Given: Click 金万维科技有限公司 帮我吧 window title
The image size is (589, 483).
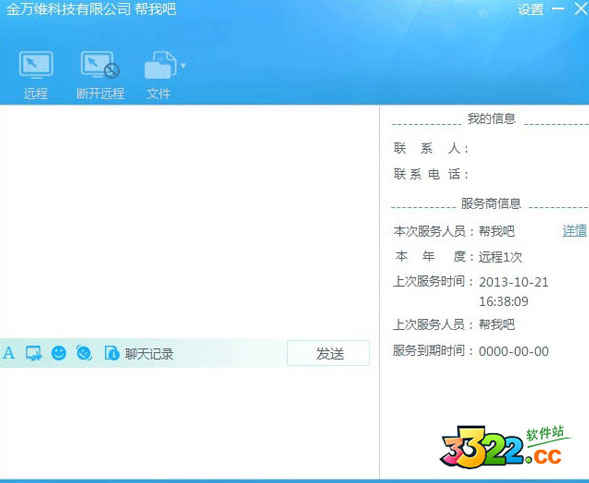Looking at the screenshot, I should coord(91,9).
